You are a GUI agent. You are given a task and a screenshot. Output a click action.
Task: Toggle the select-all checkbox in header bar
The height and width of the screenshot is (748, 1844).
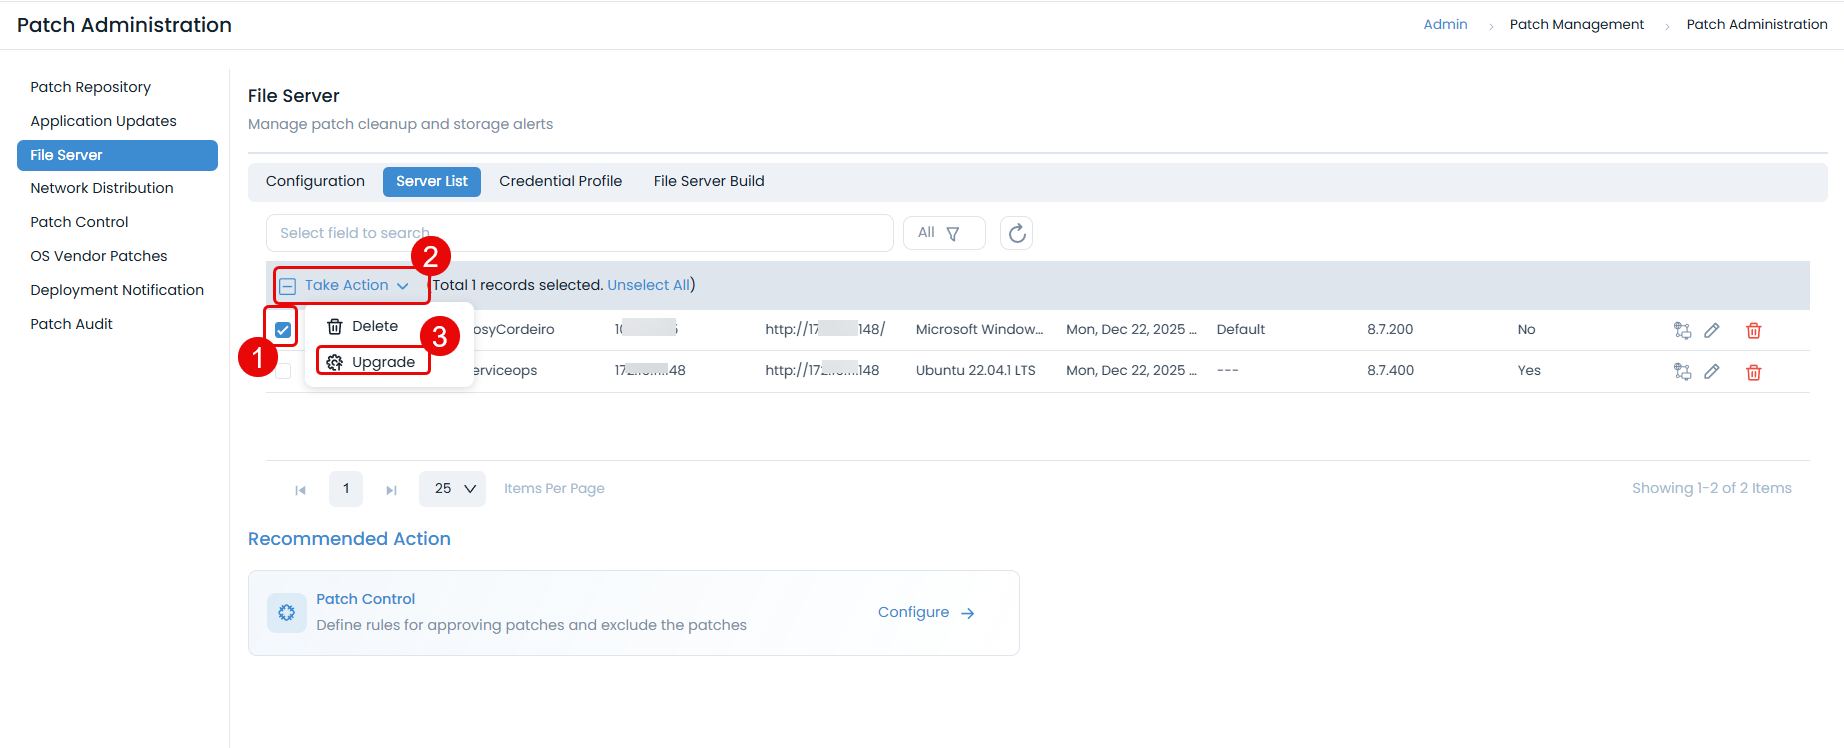click(288, 286)
